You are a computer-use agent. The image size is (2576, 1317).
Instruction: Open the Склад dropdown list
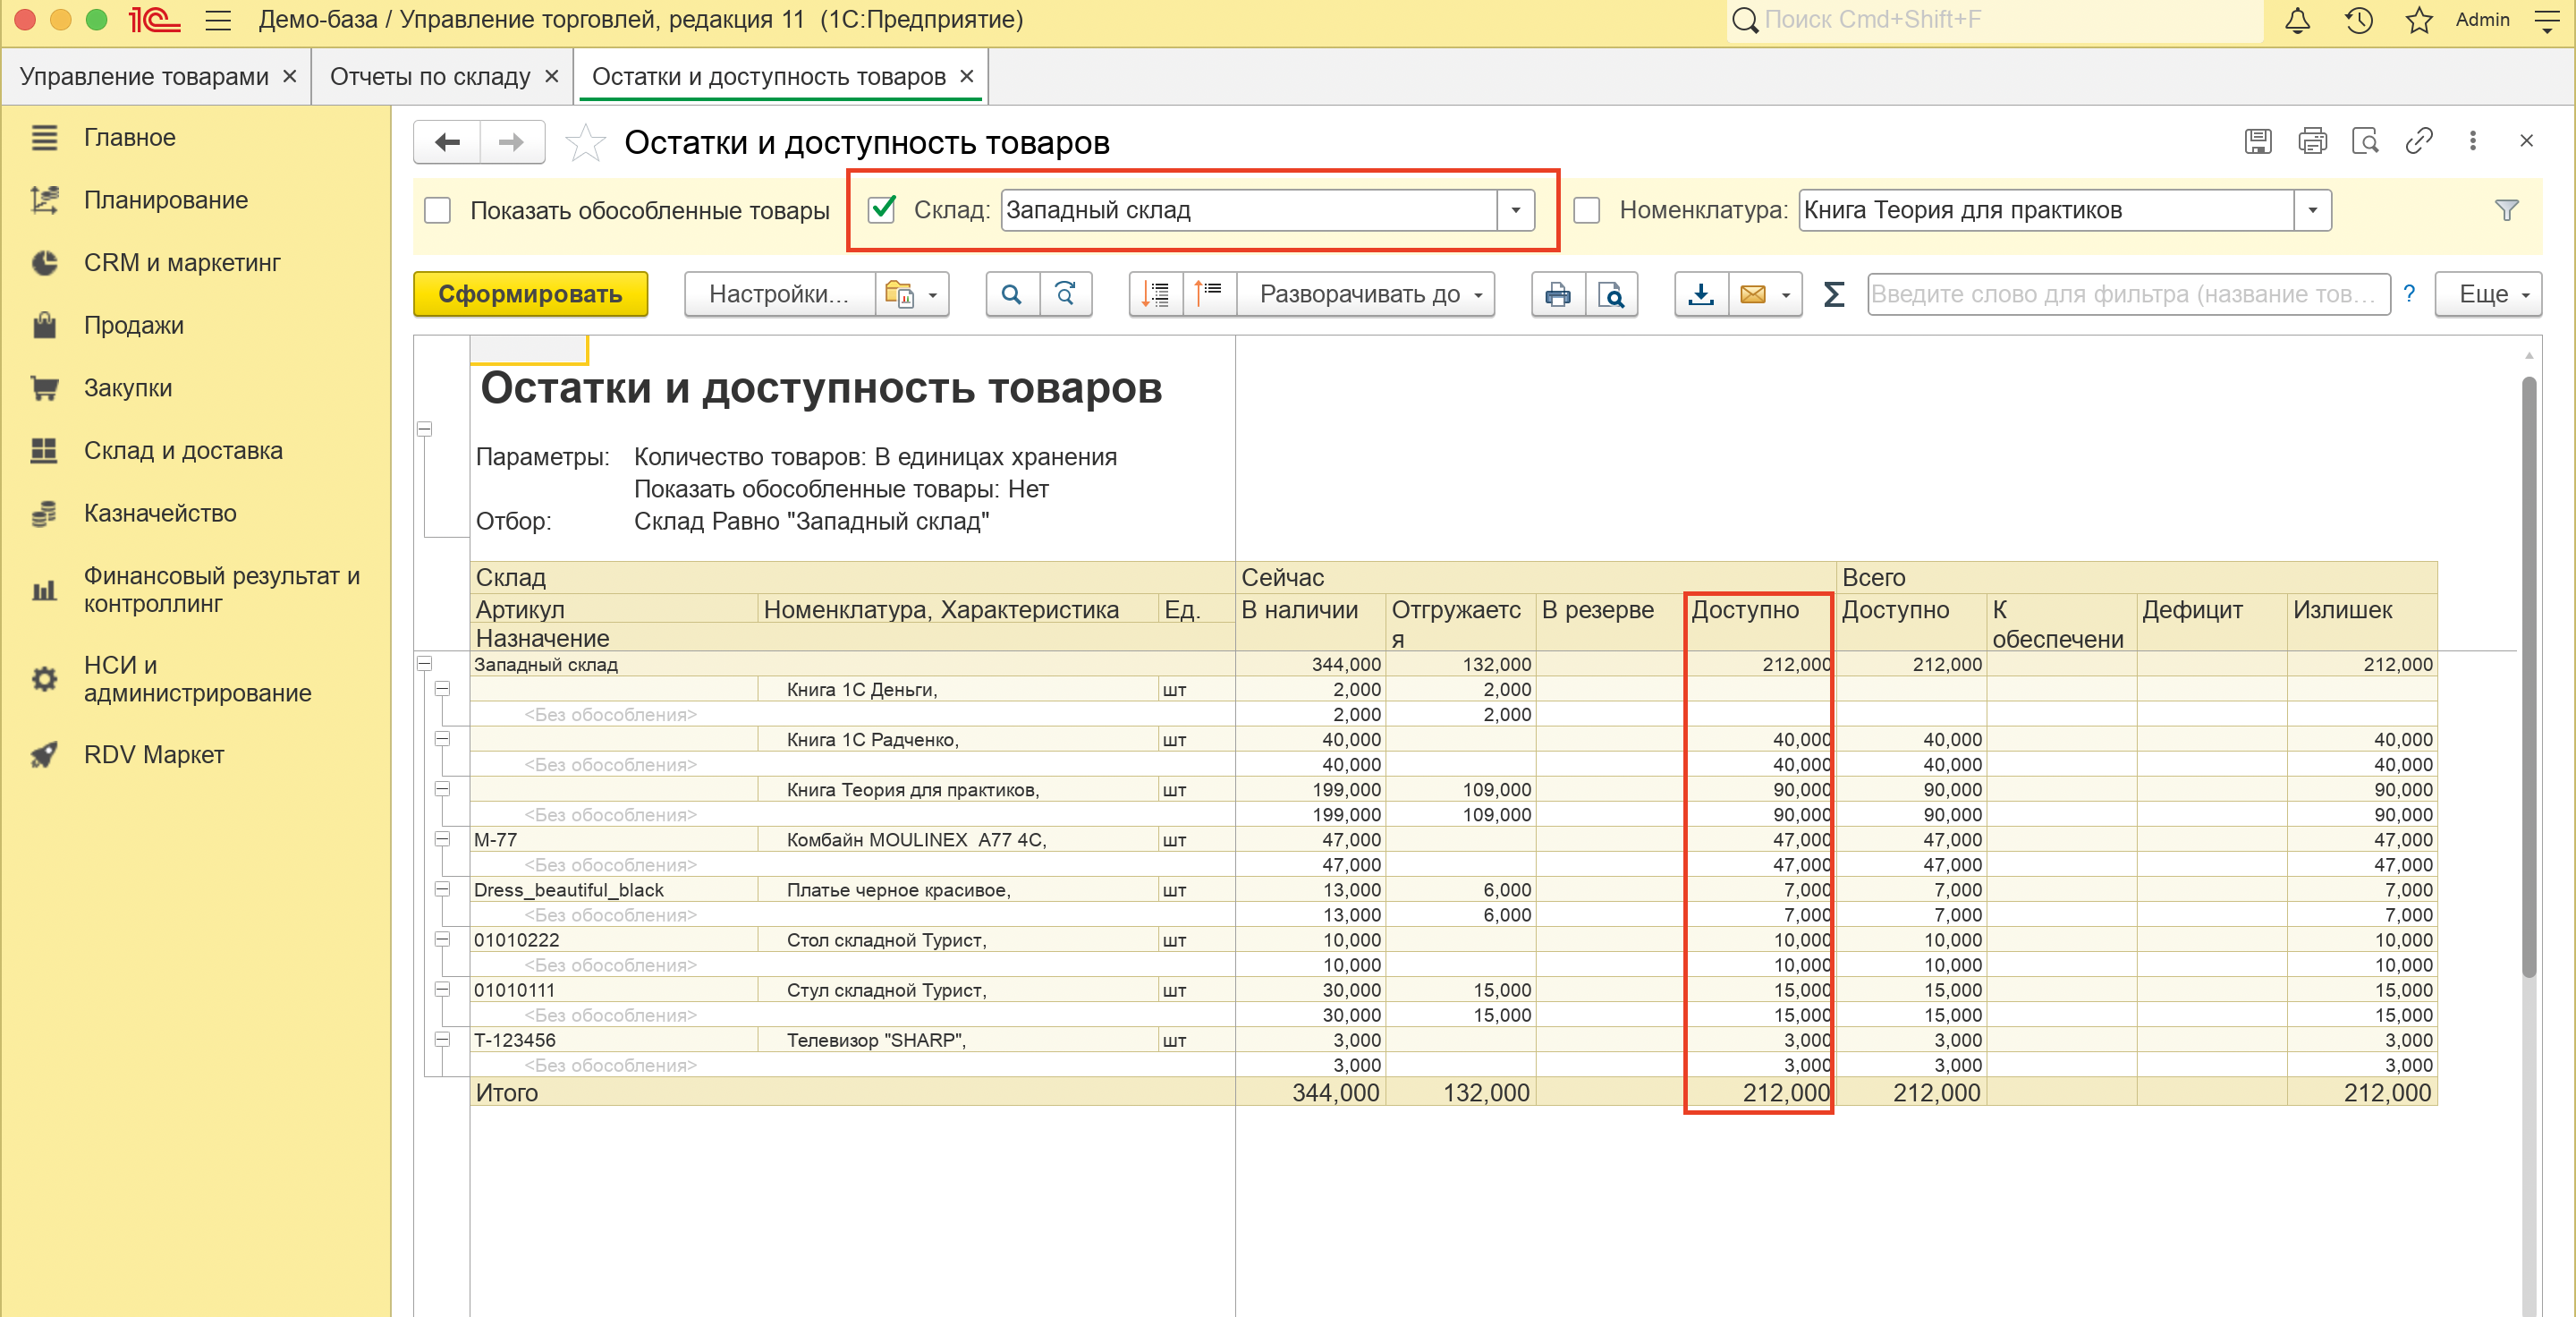tap(1516, 210)
